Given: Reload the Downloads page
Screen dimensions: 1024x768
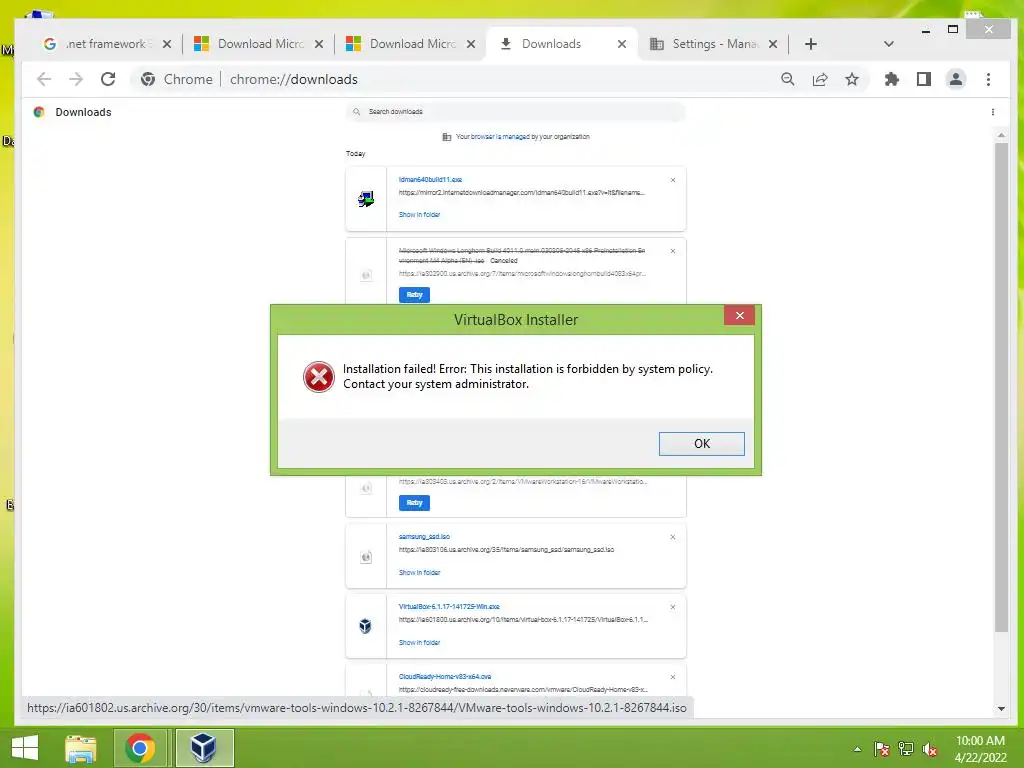Looking at the screenshot, I should [x=108, y=79].
